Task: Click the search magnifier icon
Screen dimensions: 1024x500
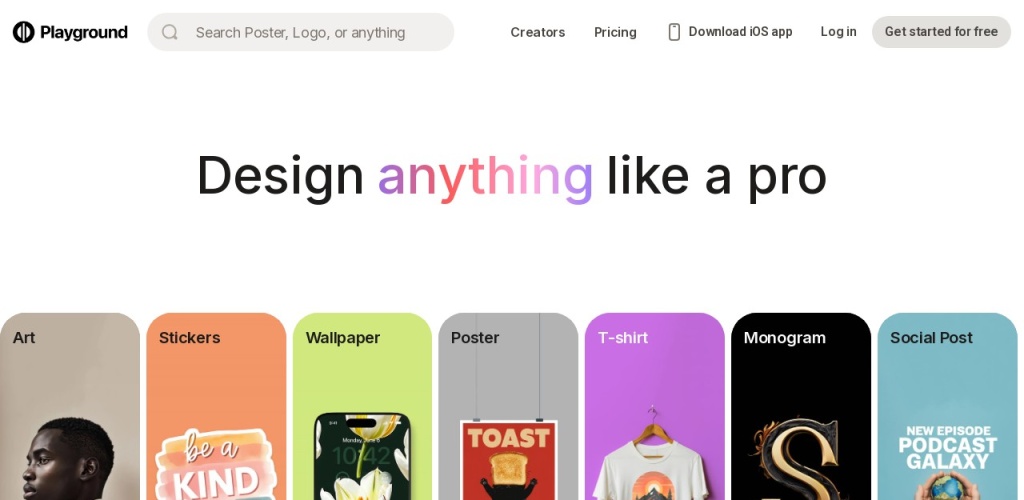Action: tap(170, 32)
